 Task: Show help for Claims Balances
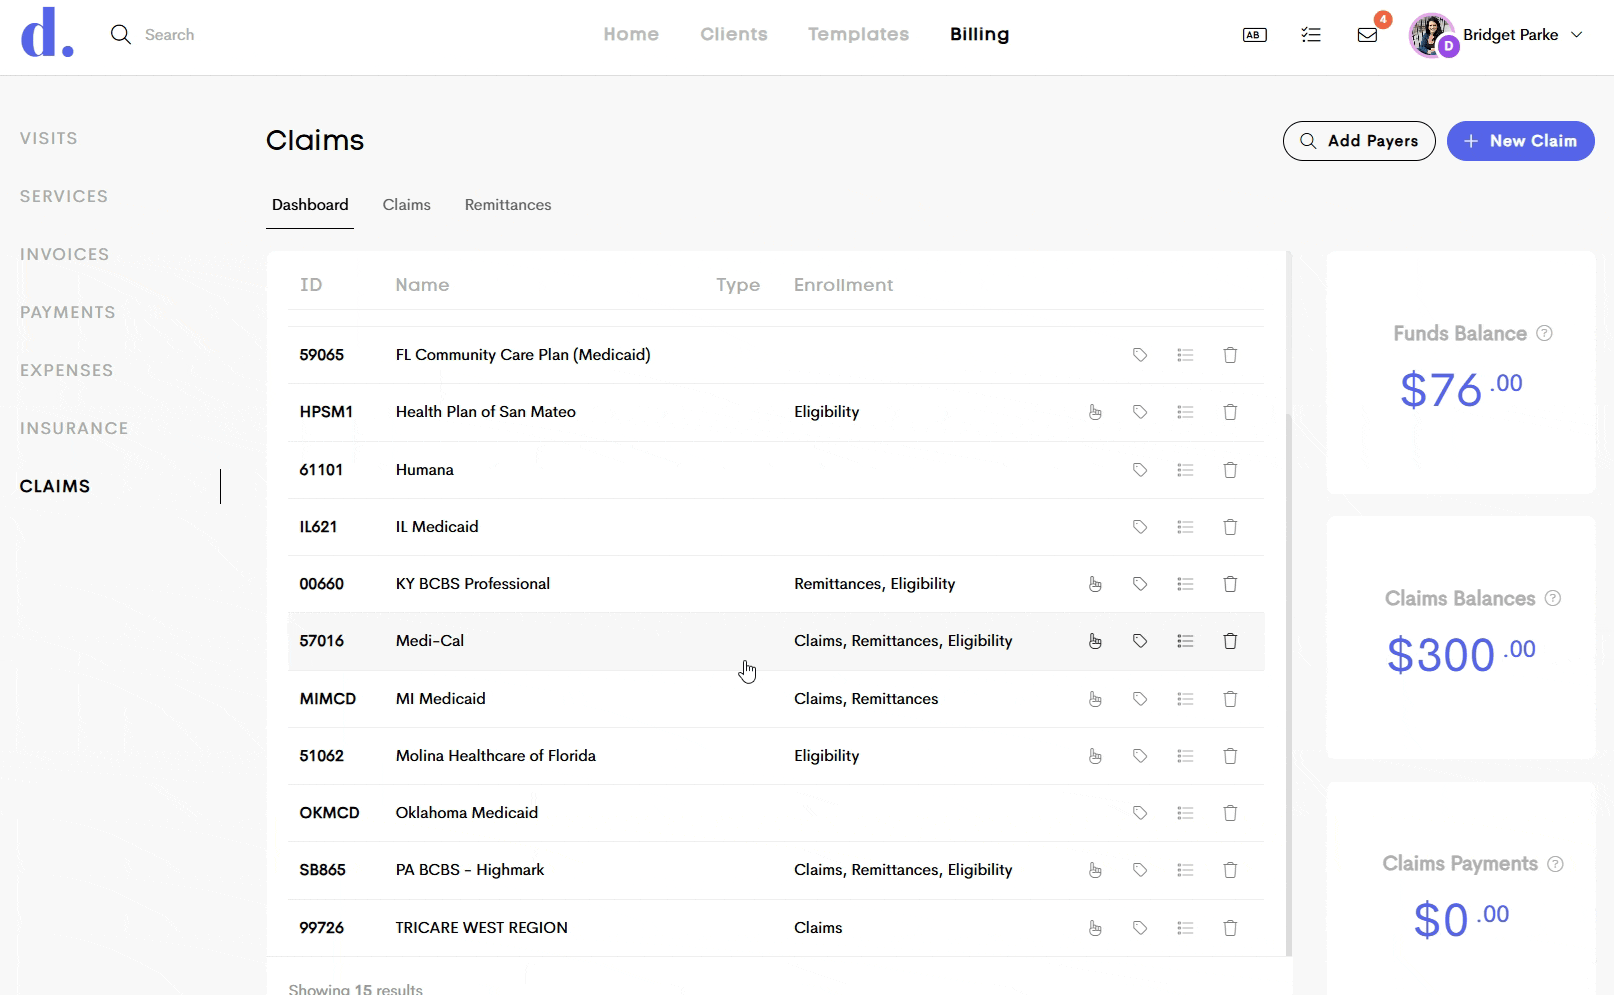pyautogui.click(x=1553, y=598)
